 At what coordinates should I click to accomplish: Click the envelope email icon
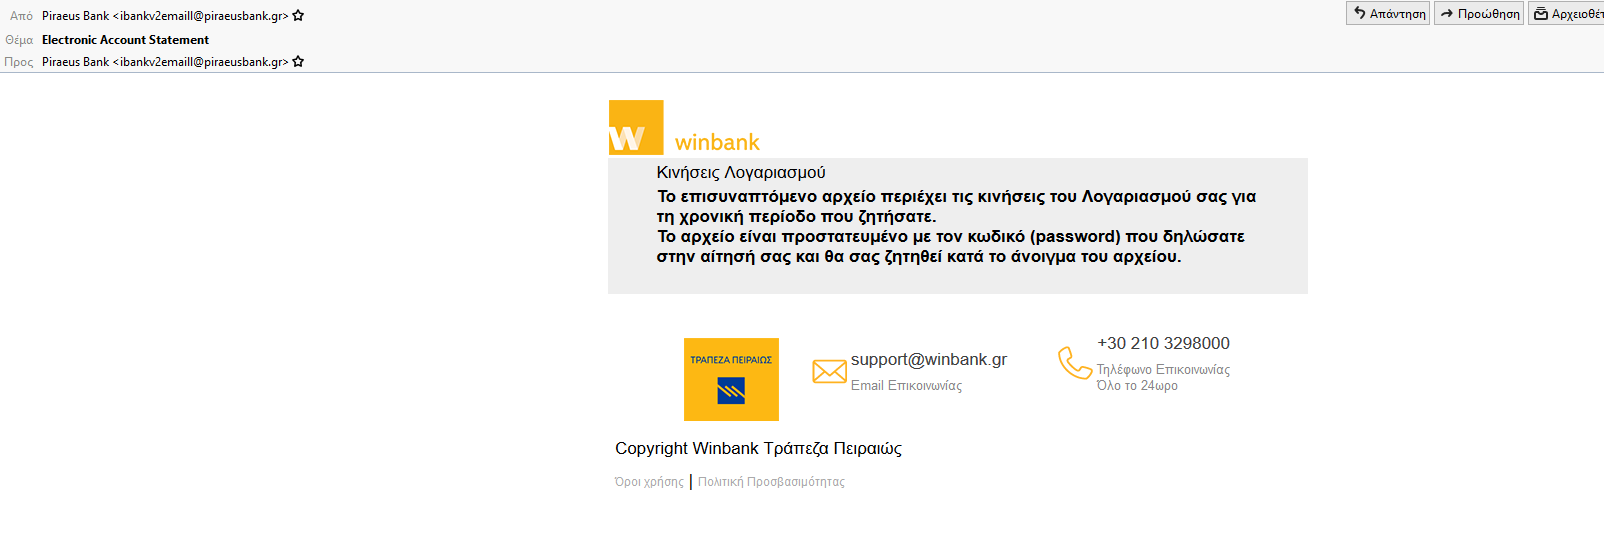coord(829,372)
